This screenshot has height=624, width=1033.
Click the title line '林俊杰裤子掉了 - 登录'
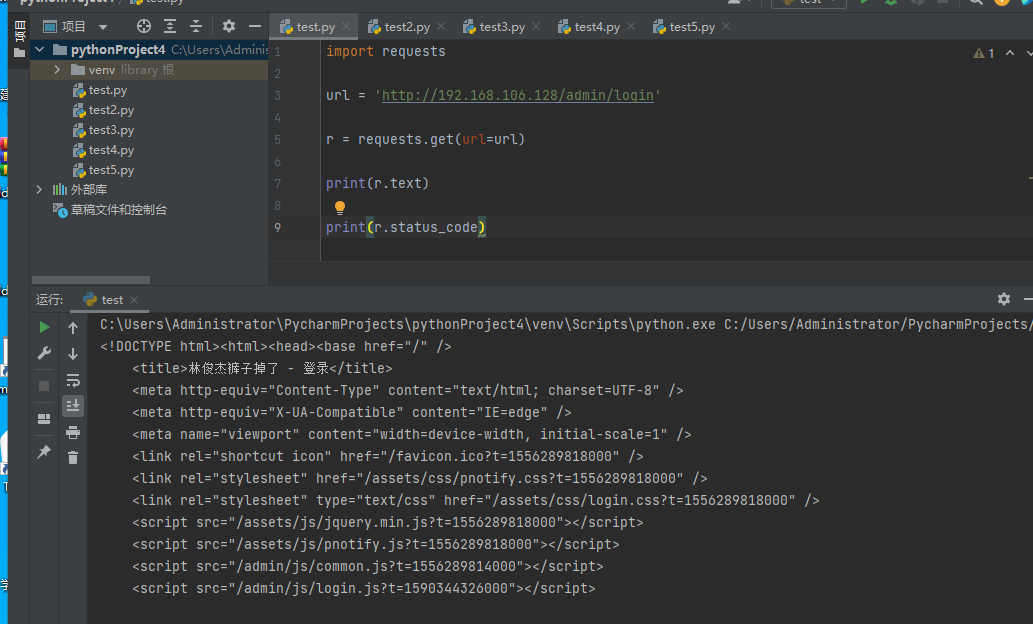[x=262, y=368]
